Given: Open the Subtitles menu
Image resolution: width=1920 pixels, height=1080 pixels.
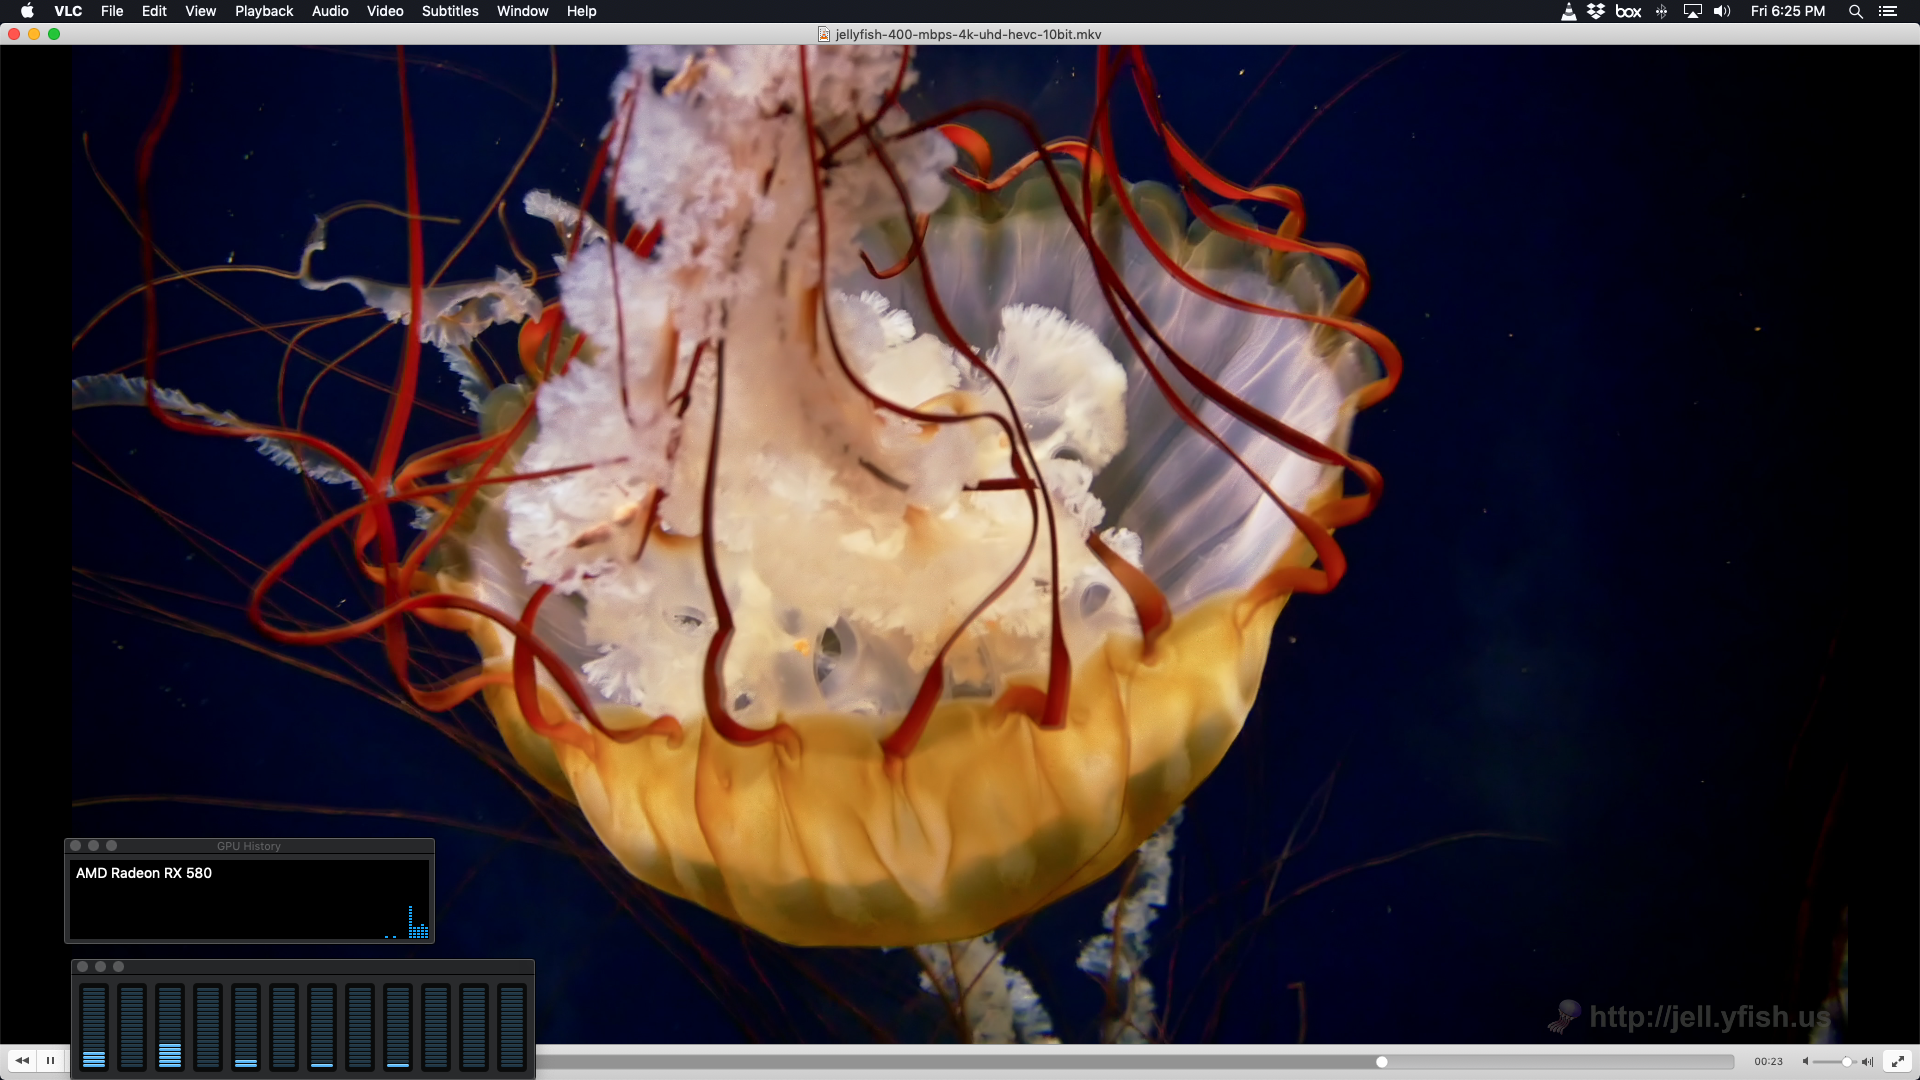Looking at the screenshot, I should click(450, 11).
